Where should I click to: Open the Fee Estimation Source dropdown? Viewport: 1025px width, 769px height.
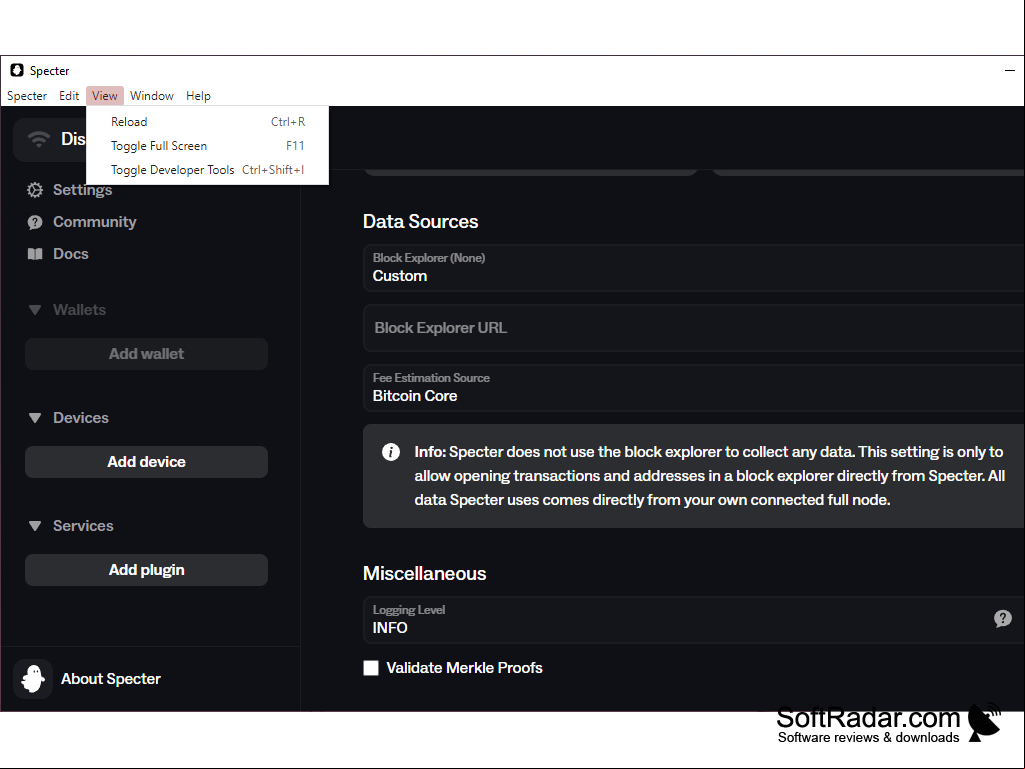[694, 388]
